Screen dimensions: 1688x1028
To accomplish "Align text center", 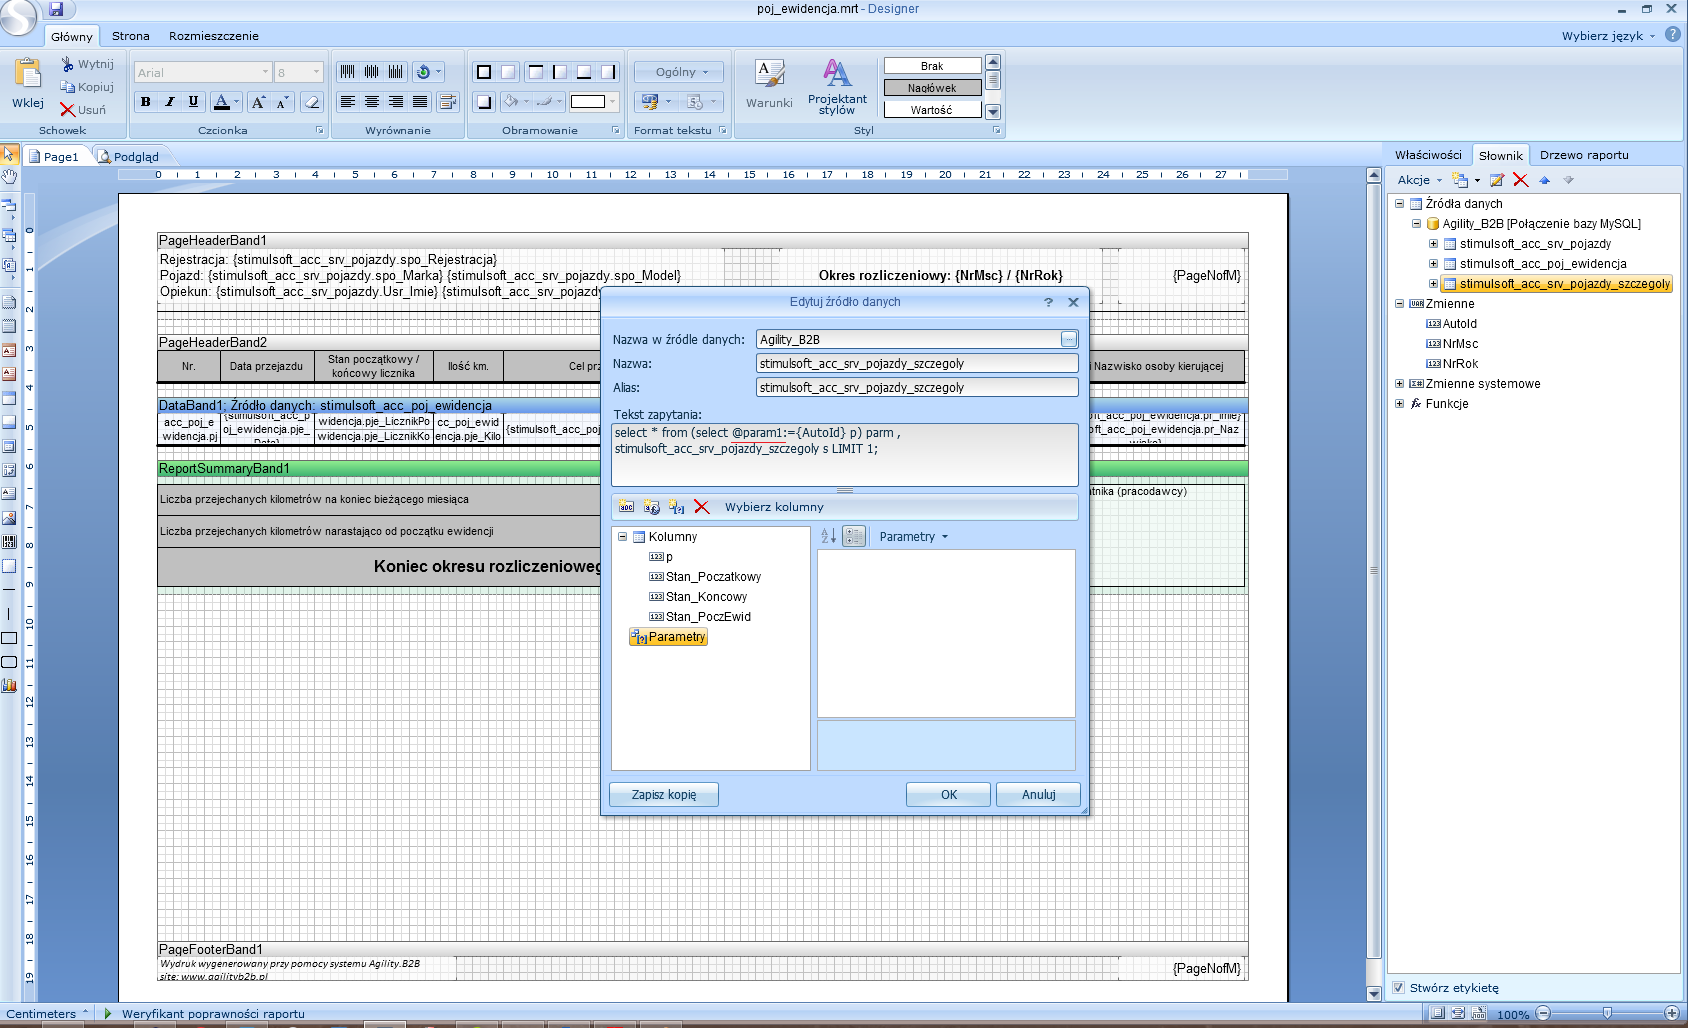I will coord(372,101).
